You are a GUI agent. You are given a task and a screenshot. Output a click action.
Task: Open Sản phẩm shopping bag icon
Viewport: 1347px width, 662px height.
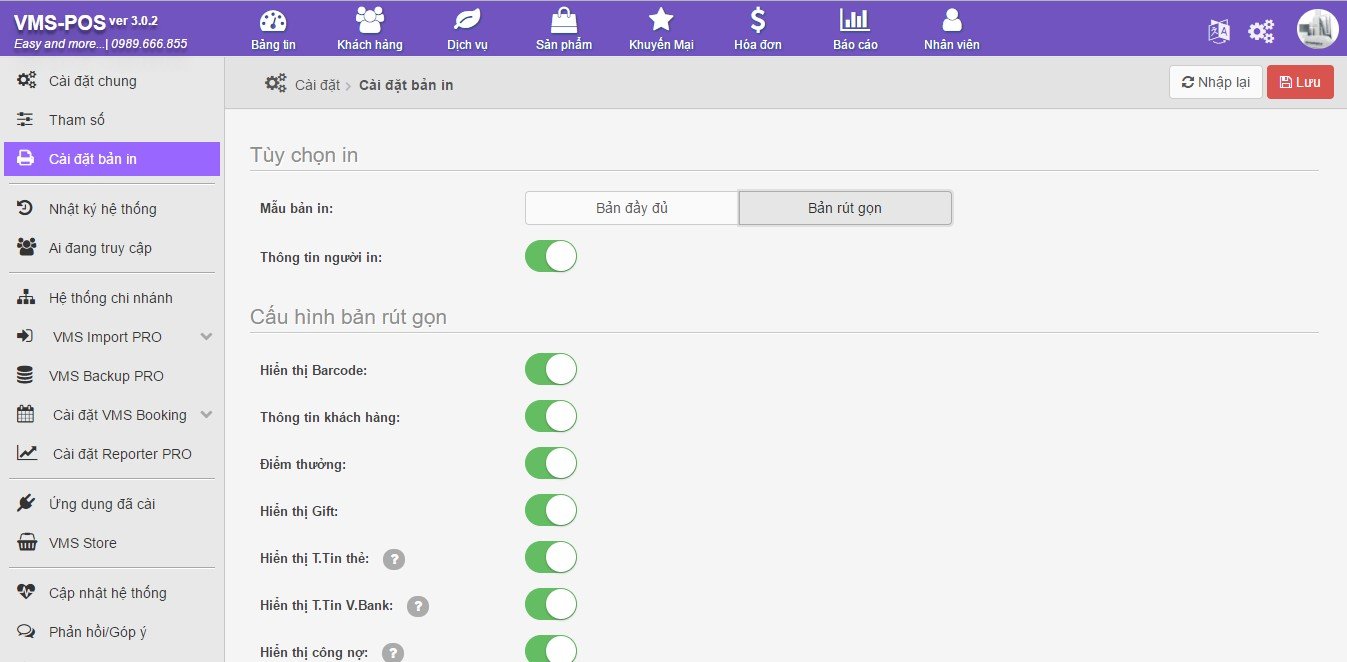[563, 21]
